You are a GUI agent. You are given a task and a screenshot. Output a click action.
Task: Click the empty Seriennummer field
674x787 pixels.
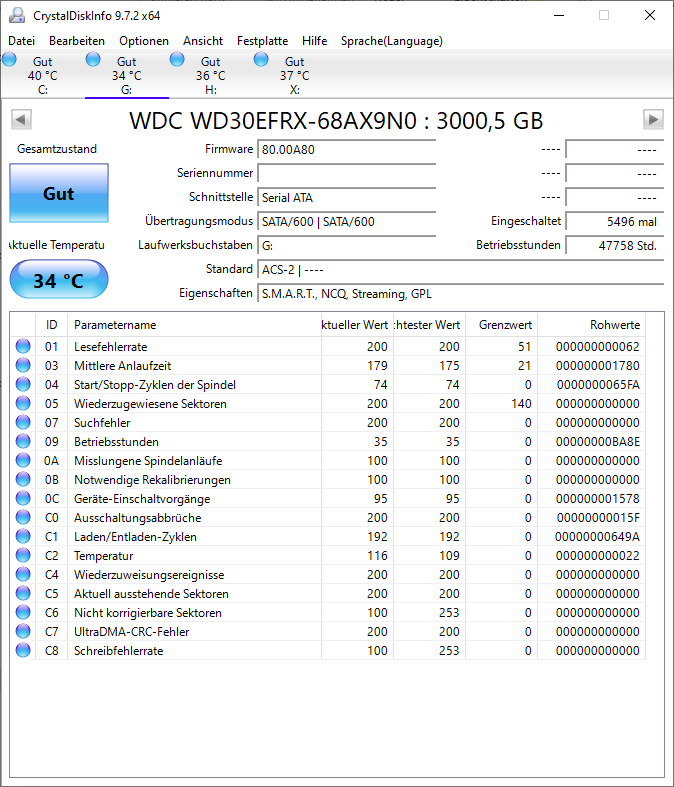tap(346, 174)
